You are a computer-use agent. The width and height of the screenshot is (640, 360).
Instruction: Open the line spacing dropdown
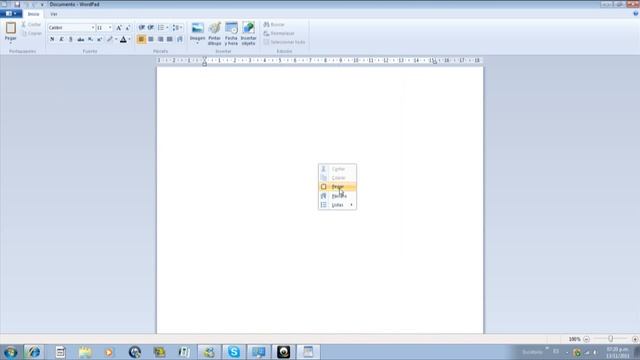[177, 27]
